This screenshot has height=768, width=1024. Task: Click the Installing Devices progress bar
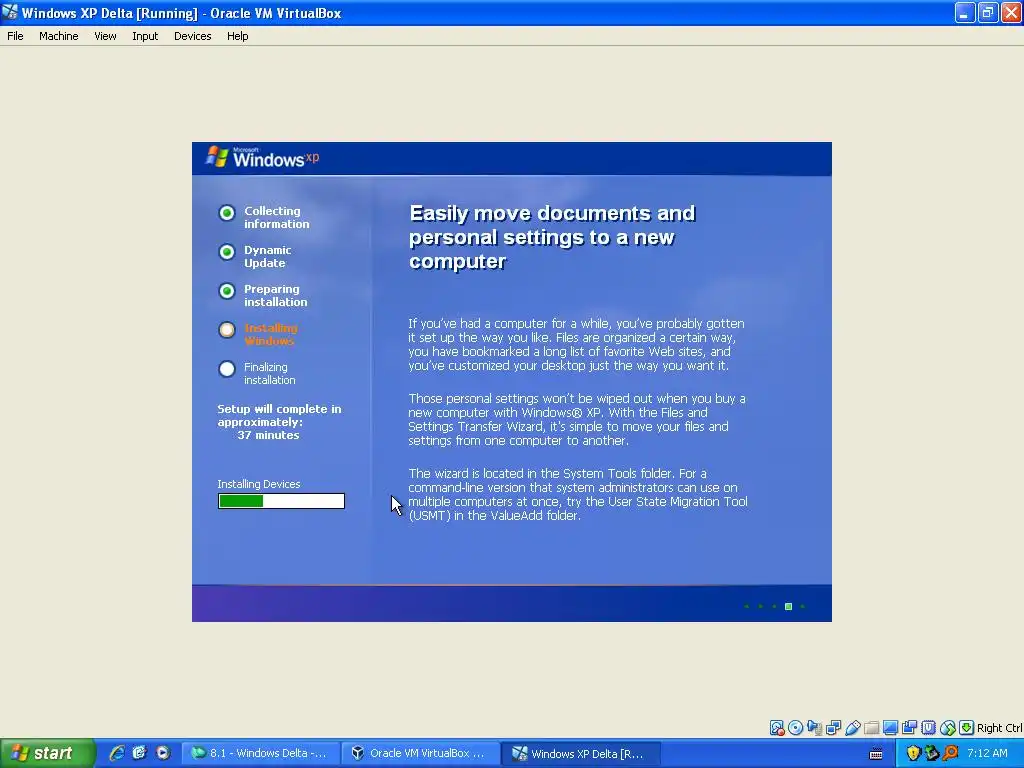click(x=281, y=501)
